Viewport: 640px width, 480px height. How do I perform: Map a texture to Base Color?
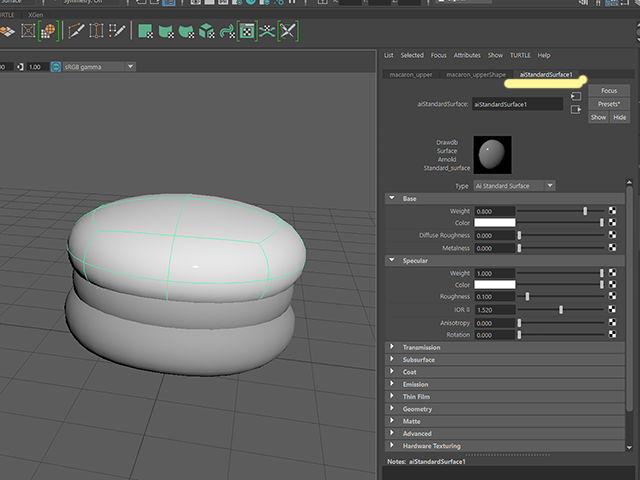612,222
